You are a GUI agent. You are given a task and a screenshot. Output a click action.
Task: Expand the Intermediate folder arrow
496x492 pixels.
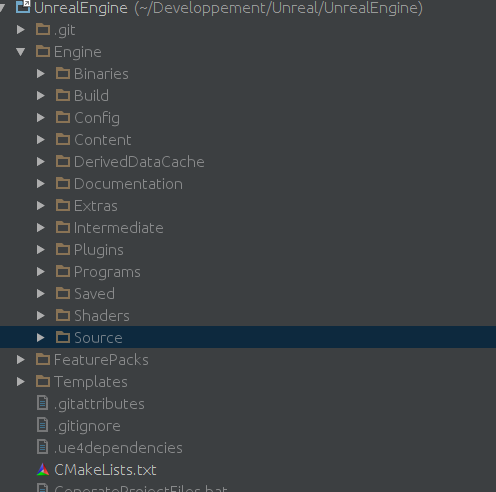pyautogui.click(x=41, y=227)
